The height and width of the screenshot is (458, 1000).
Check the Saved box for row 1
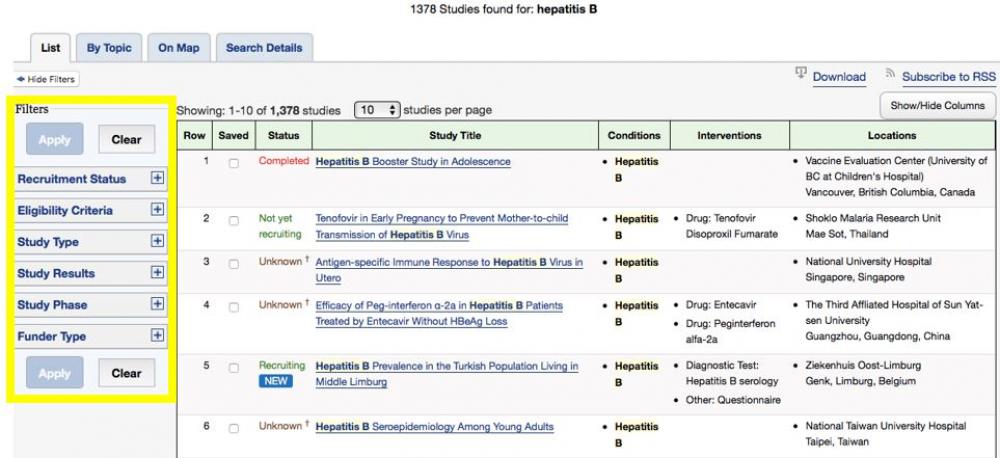coord(233,163)
